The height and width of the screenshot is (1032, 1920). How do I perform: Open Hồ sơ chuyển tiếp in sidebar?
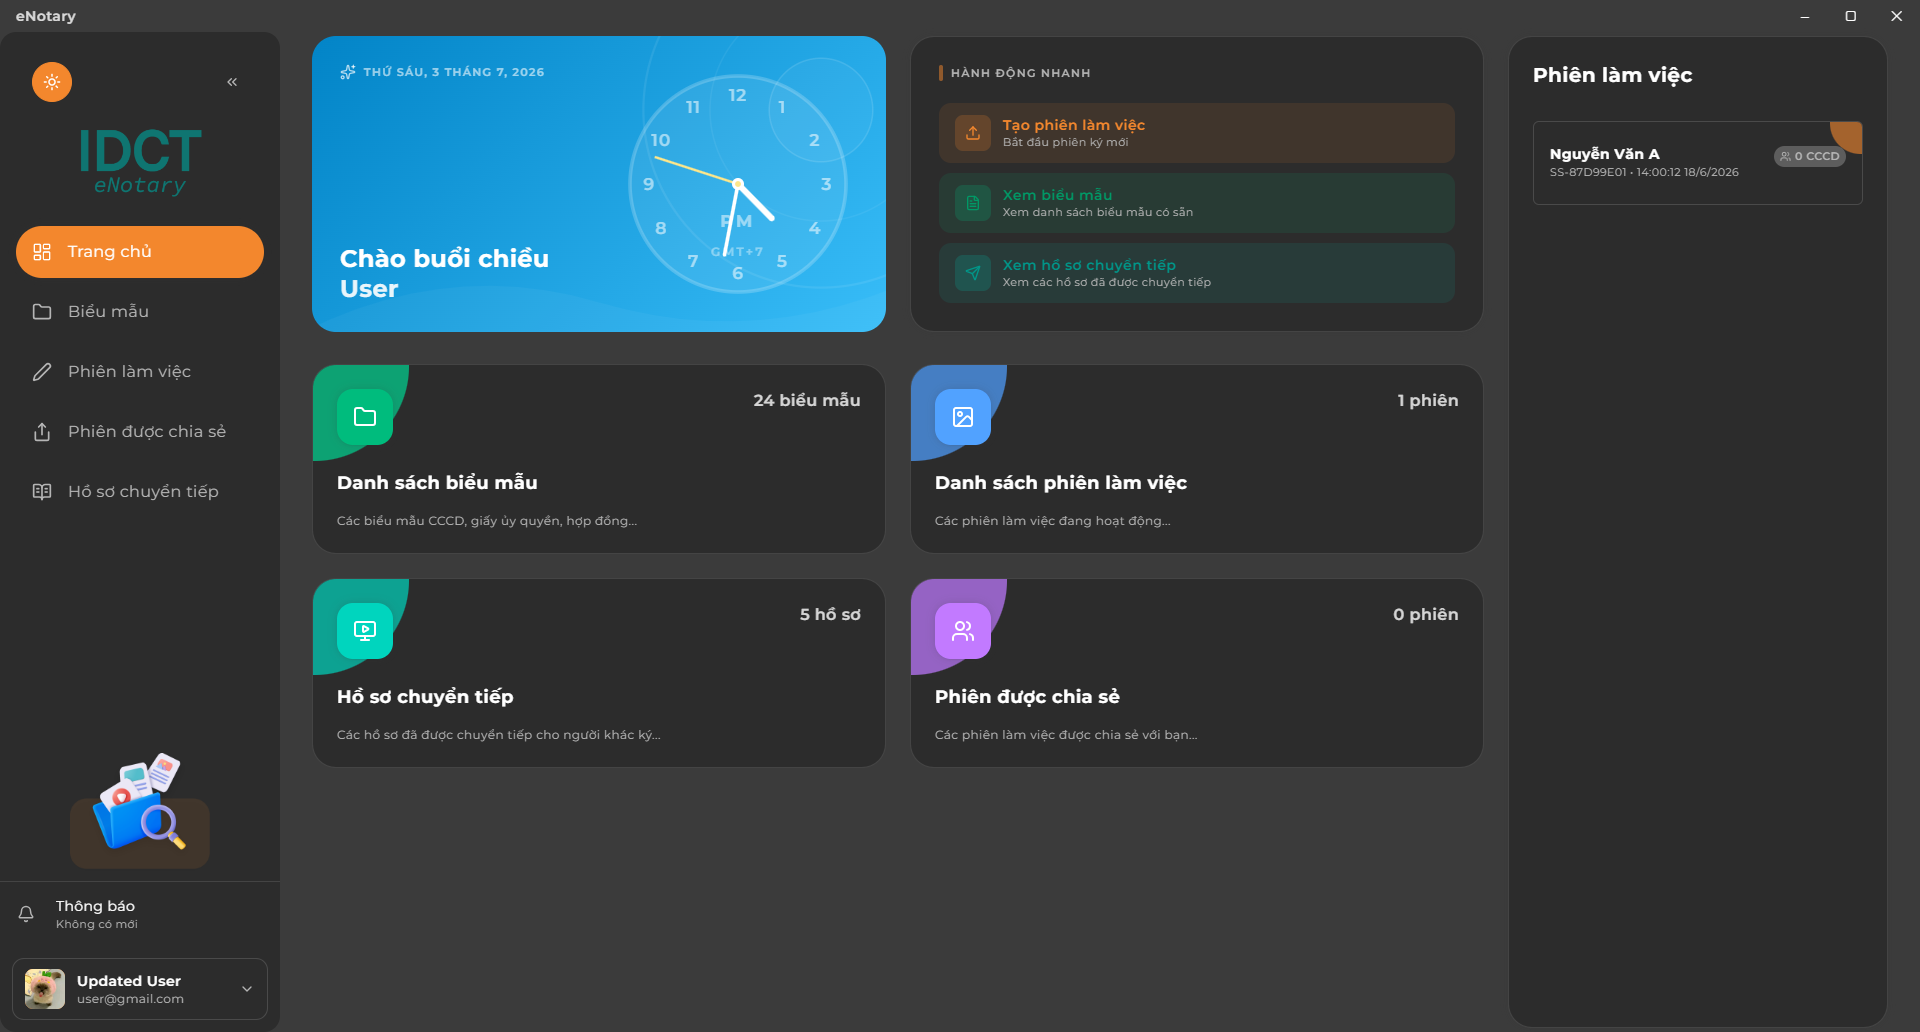coord(140,492)
